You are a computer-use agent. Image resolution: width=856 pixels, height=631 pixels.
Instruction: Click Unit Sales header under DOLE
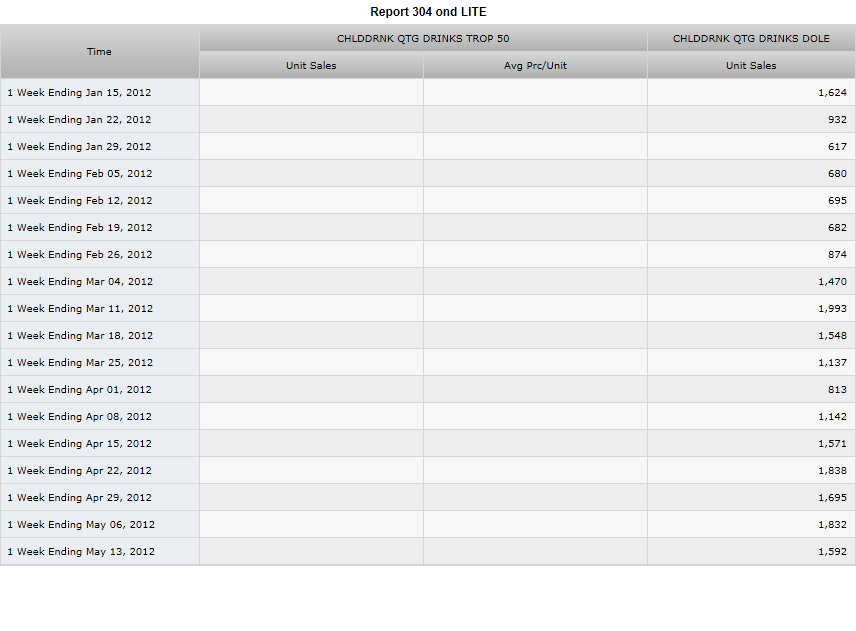click(751, 66)
